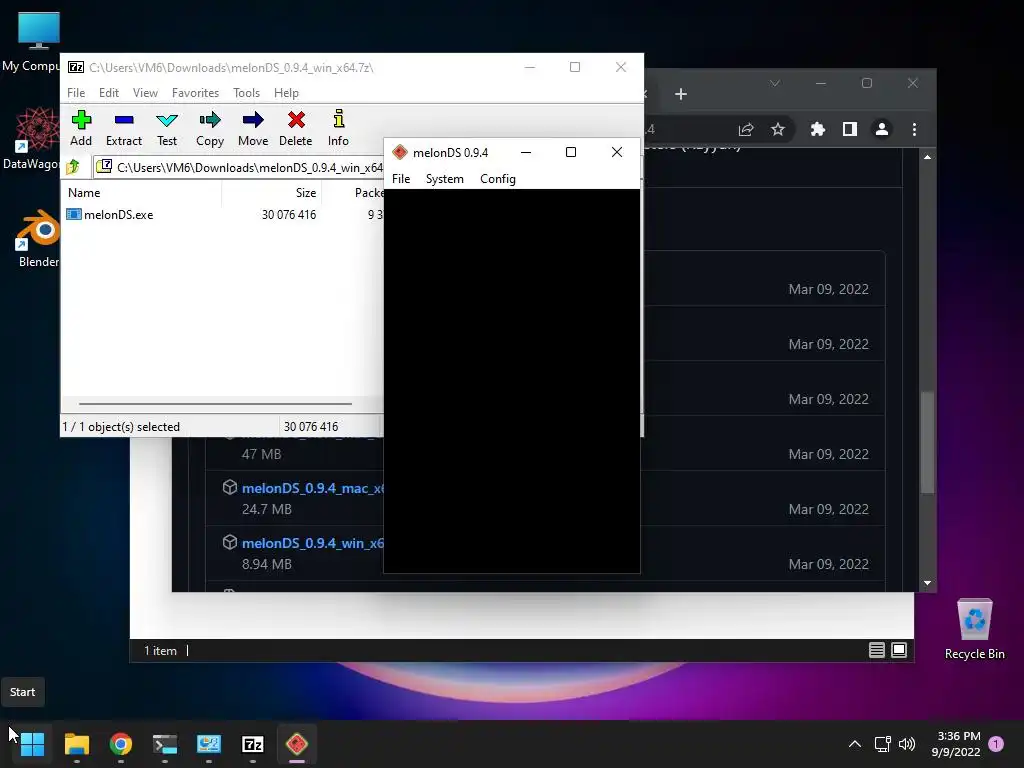Select the melonDS.exe file row
The image size is (1024, 768).
click(222, 214)
